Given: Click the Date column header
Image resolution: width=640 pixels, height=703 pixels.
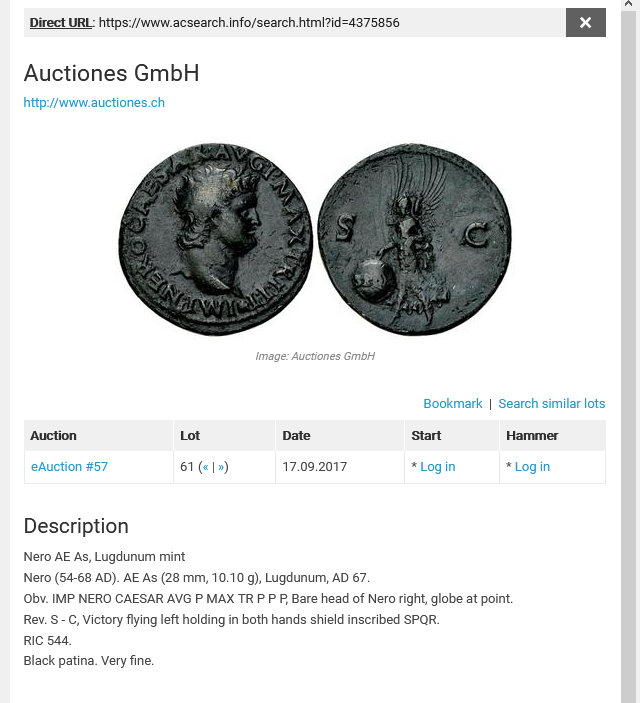Looking at the screenshot, I should point(296,436).
